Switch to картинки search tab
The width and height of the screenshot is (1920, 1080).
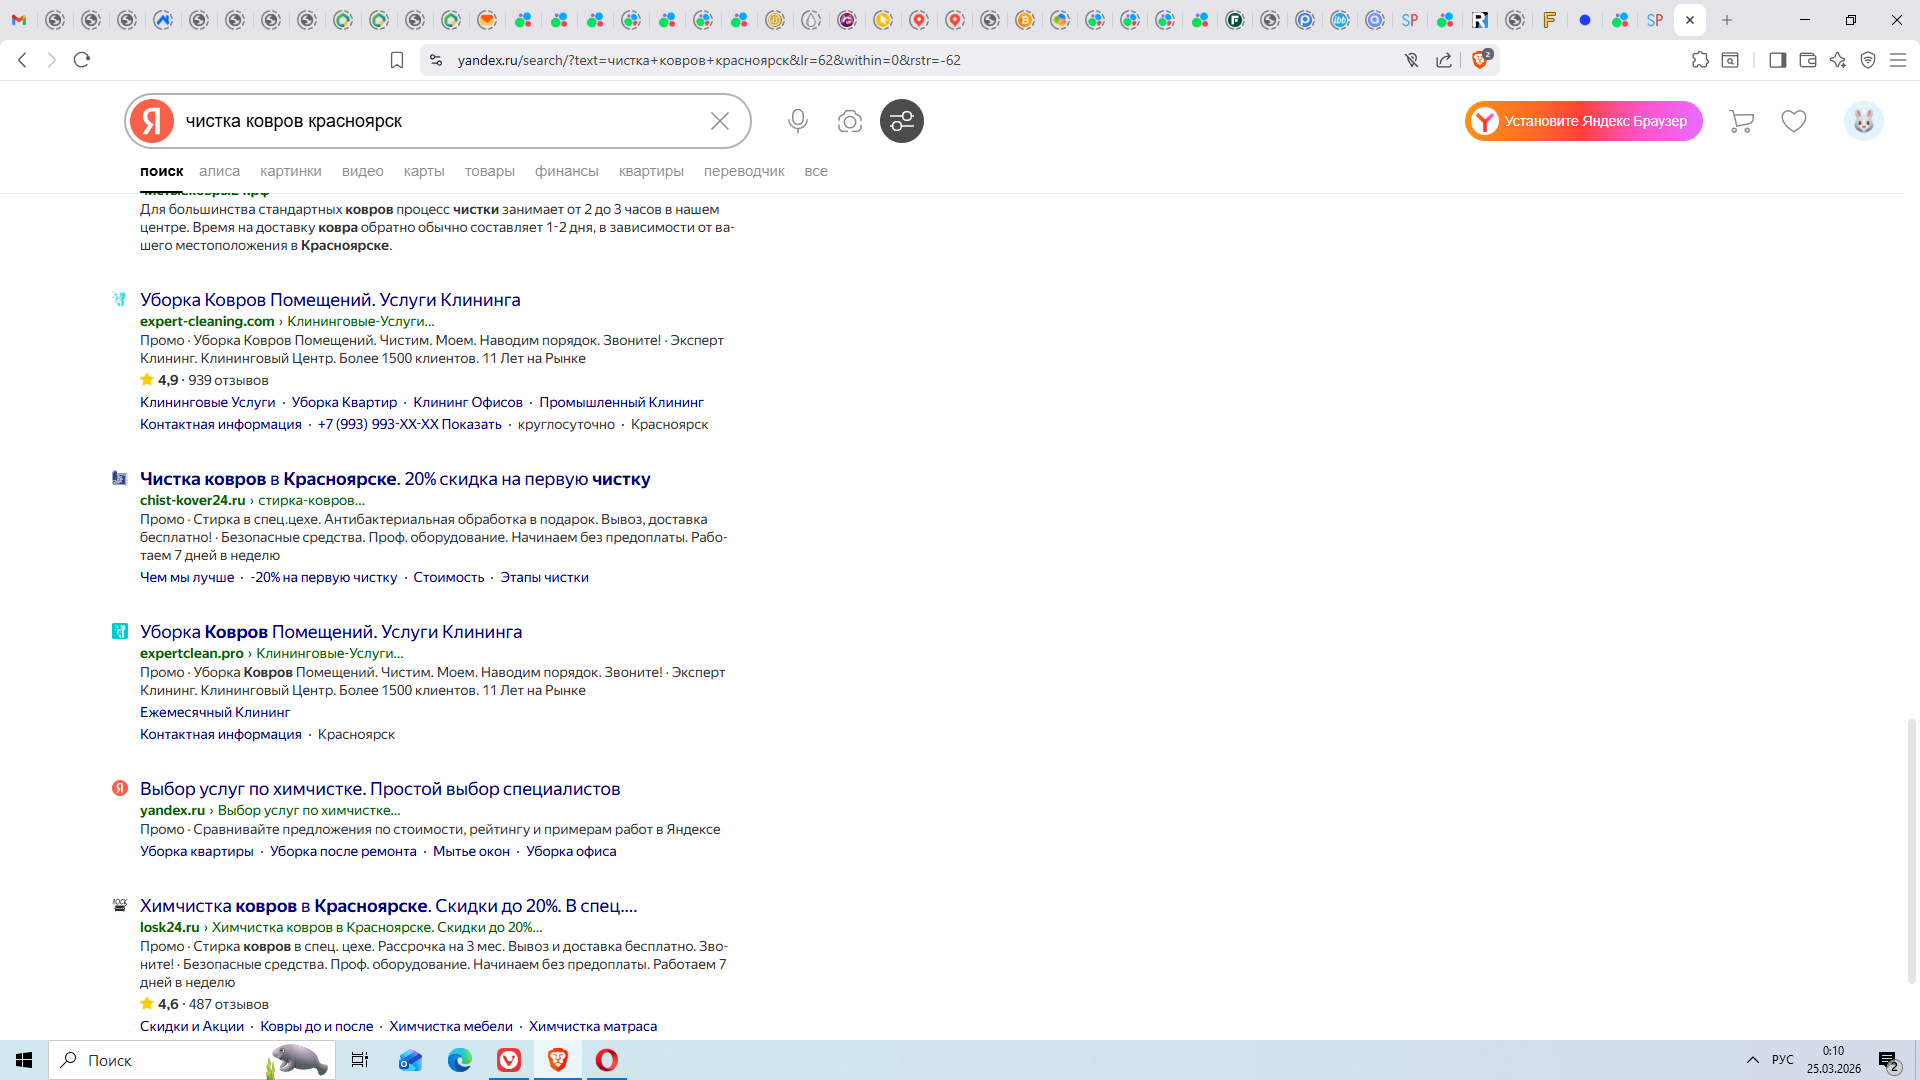(290, 171)
